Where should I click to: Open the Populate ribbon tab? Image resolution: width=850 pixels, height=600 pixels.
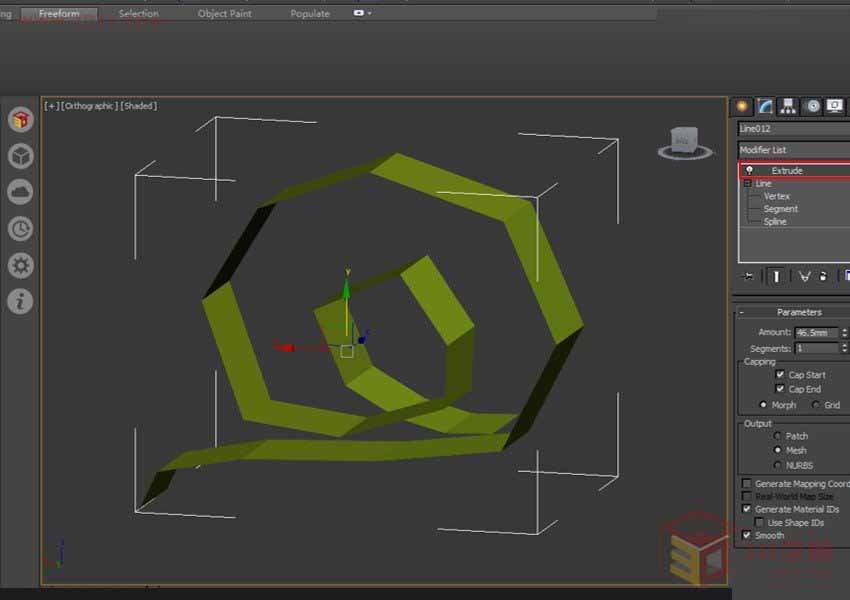310,14
